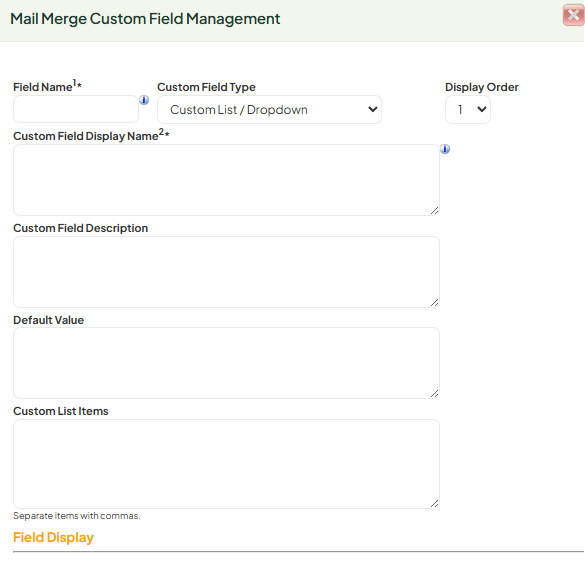Click the resize grip of Custom Field Description box

[434, 303]
